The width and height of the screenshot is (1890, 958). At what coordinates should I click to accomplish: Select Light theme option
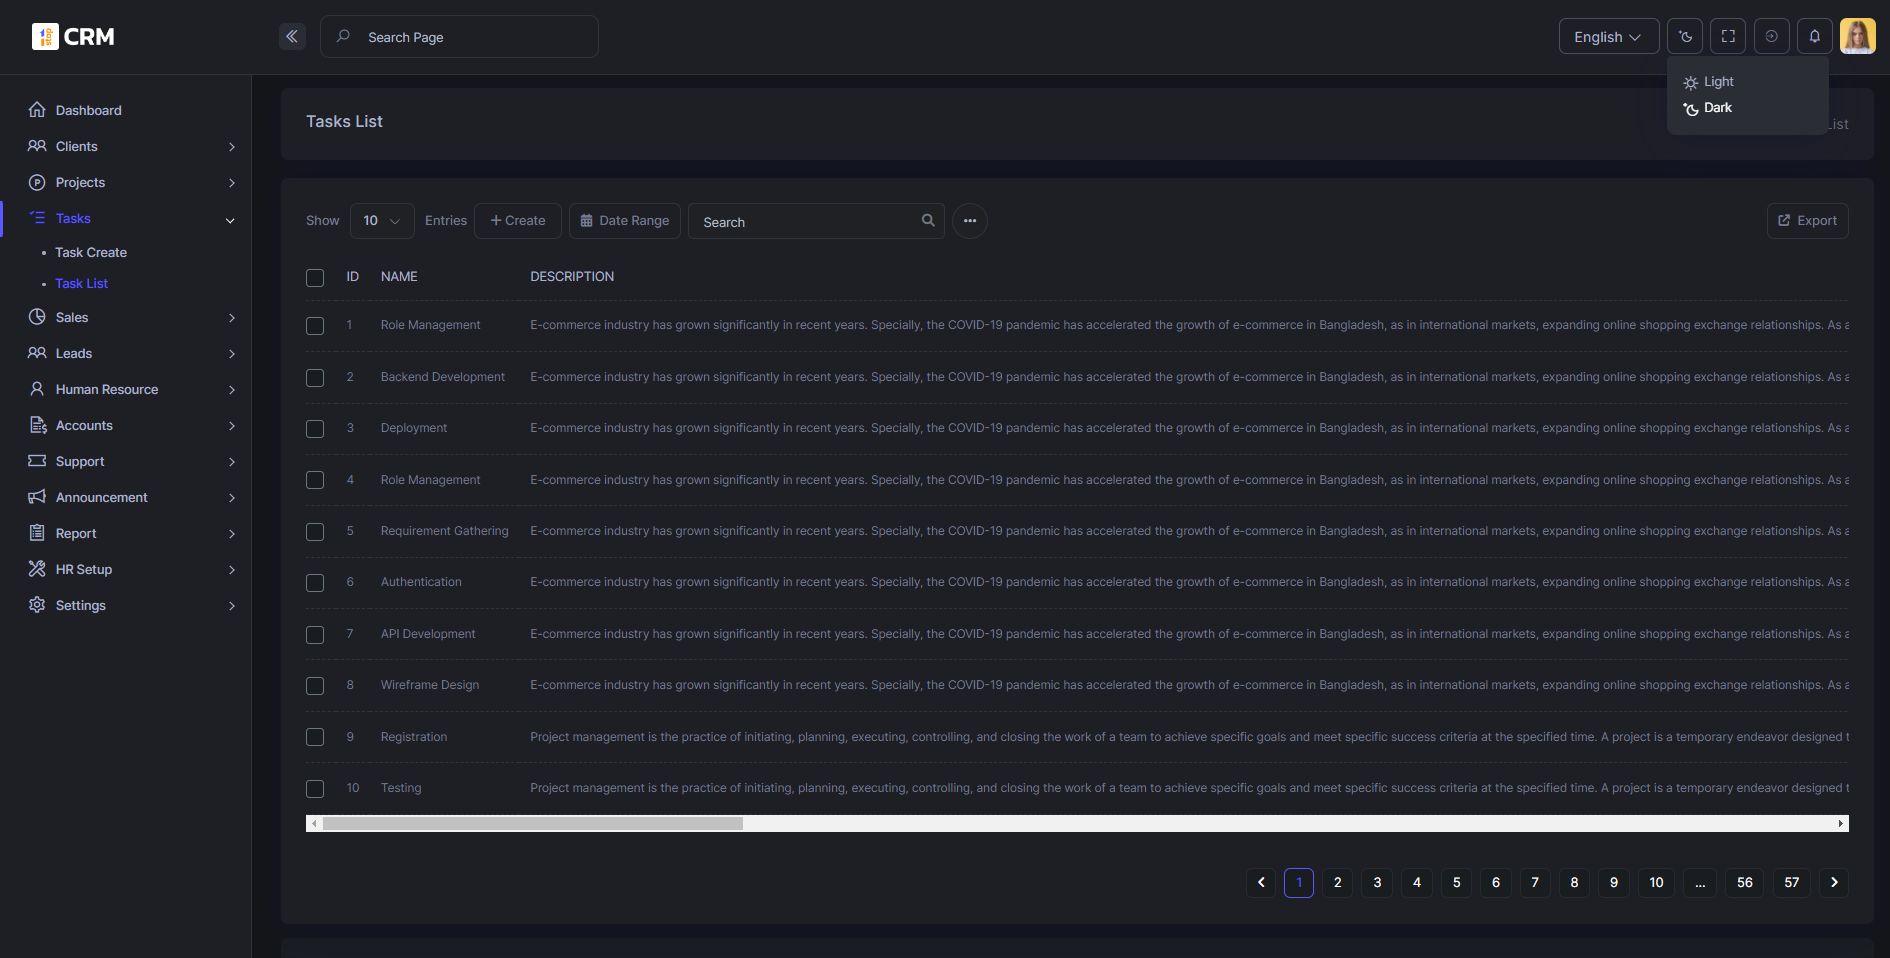pyautogui.click(x=1718, y=82)
